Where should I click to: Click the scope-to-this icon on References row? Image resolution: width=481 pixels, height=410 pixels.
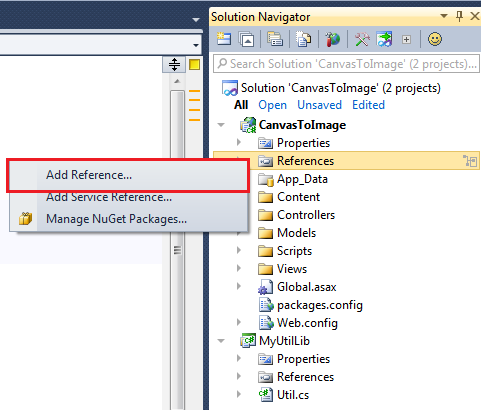tap(470, 161)
